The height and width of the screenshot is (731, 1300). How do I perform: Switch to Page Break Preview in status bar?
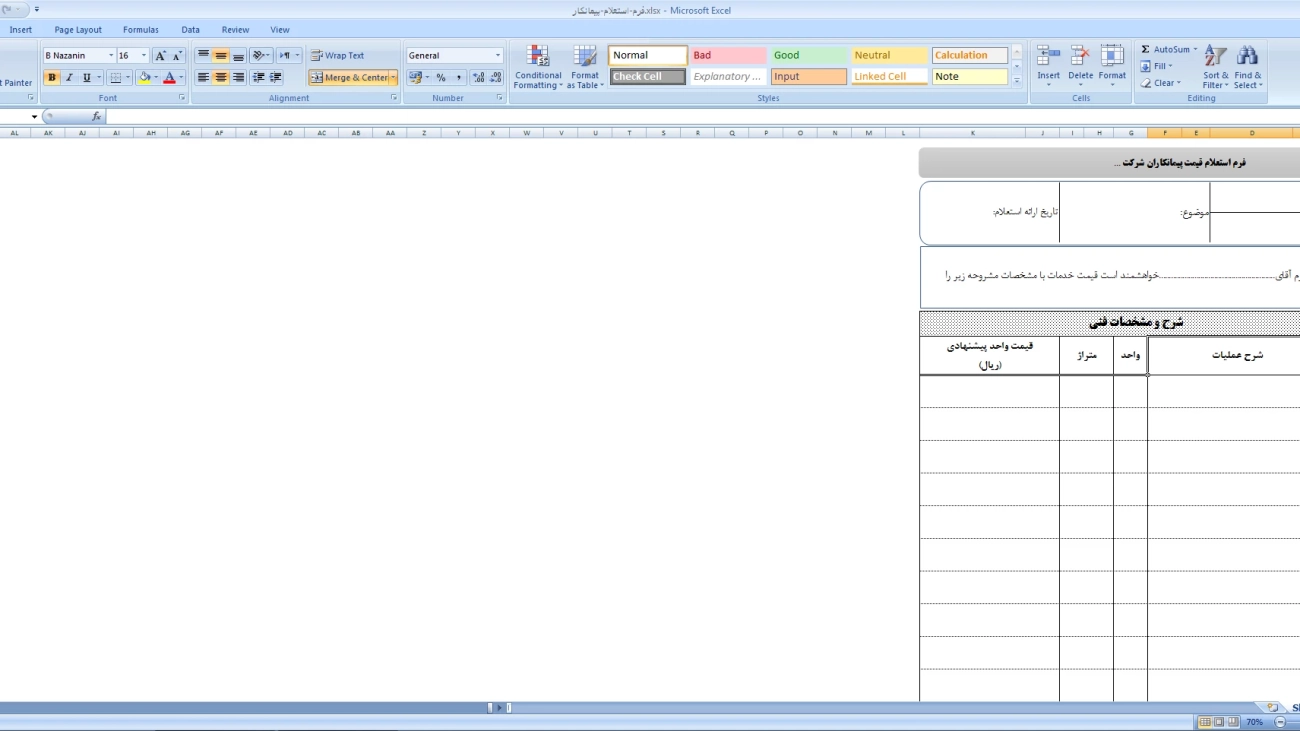point(1232,722)
